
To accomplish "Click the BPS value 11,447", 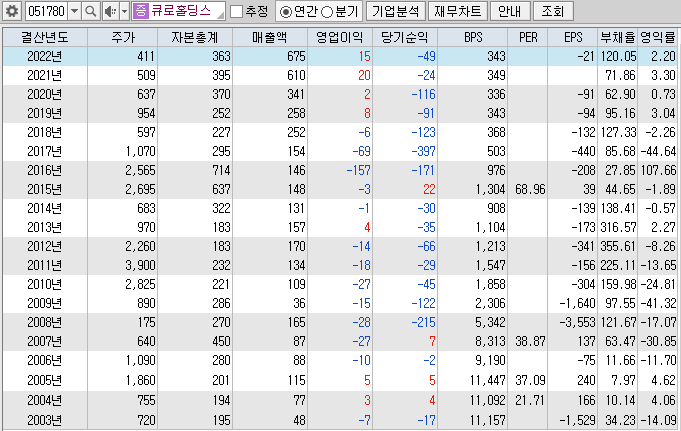I will (x=487, y=381).
